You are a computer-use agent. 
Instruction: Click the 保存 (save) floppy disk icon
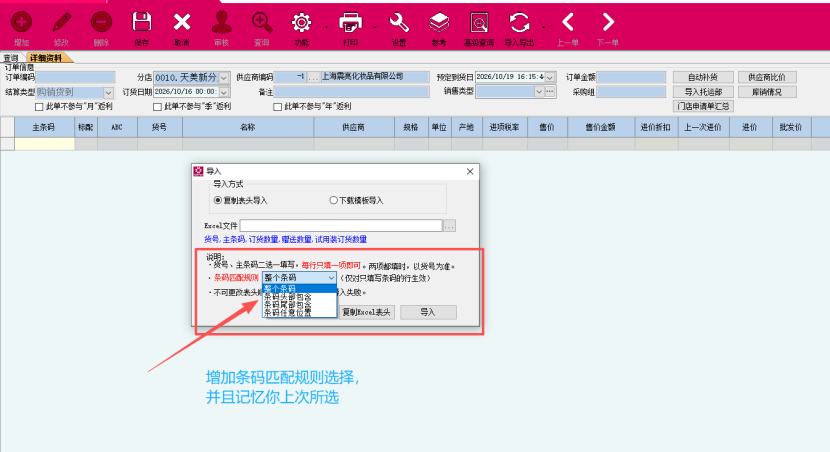click(141, 22)
